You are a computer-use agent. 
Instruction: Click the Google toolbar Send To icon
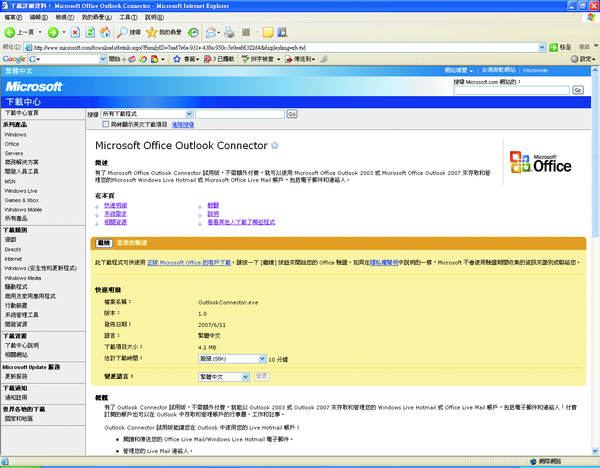[289, 59]
